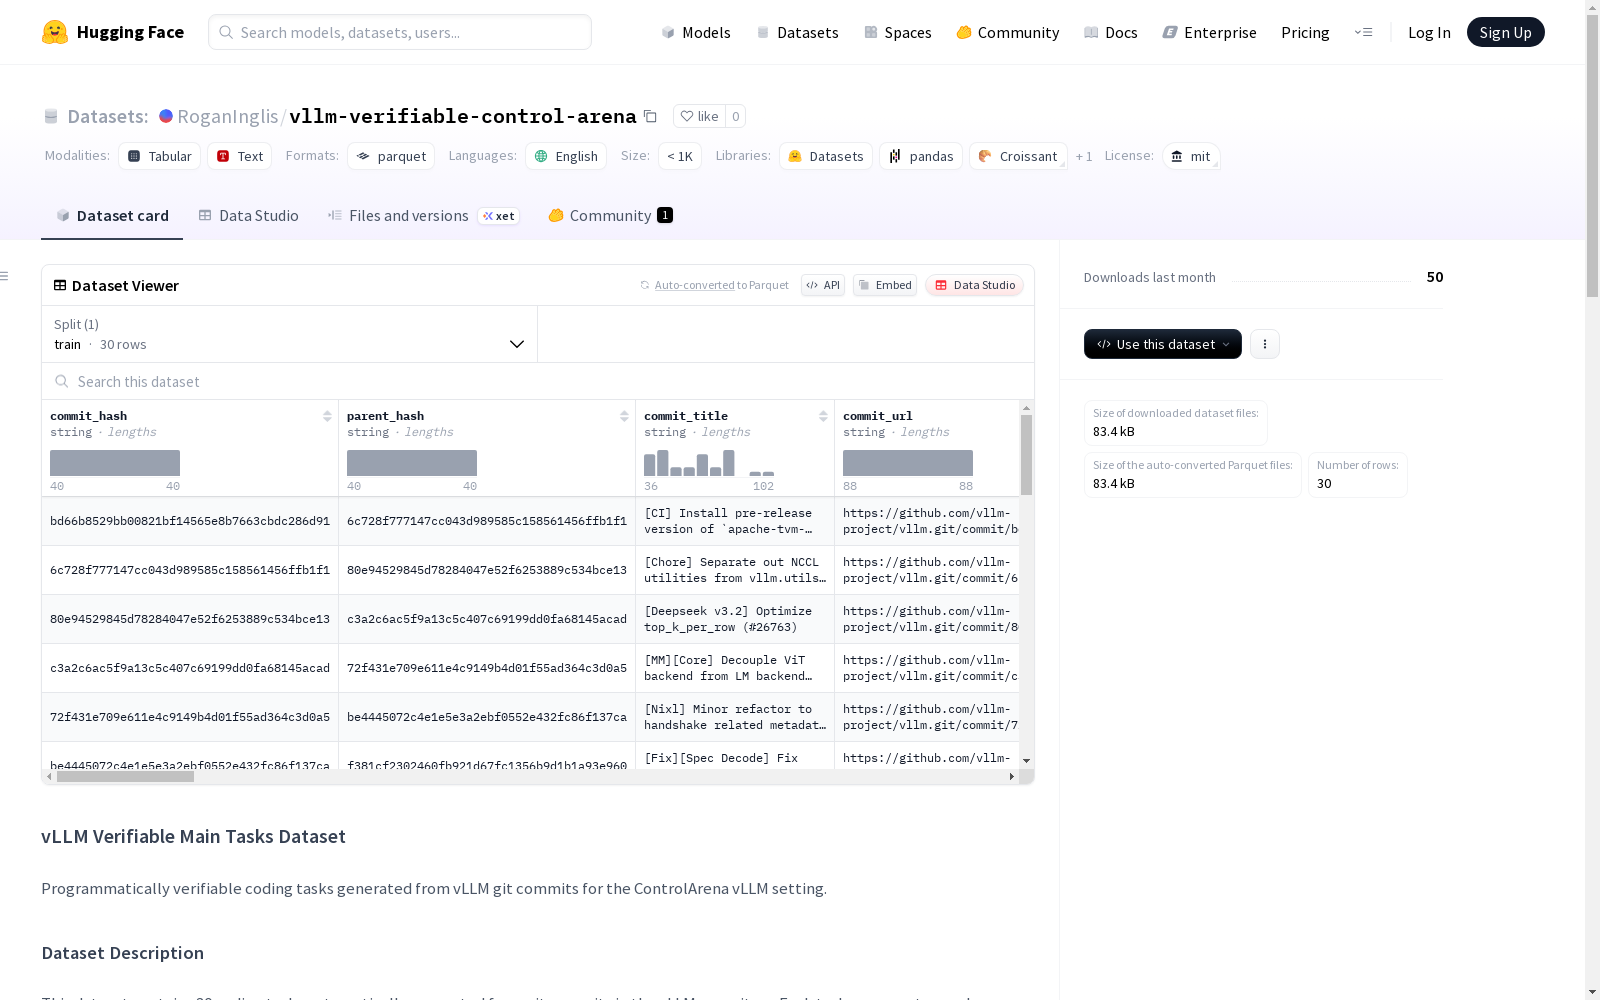Image resolution: width=1600 pixels, height=1000 pixels.
Task: Select the Croissant library tag
Action: tap(1018, 156)
